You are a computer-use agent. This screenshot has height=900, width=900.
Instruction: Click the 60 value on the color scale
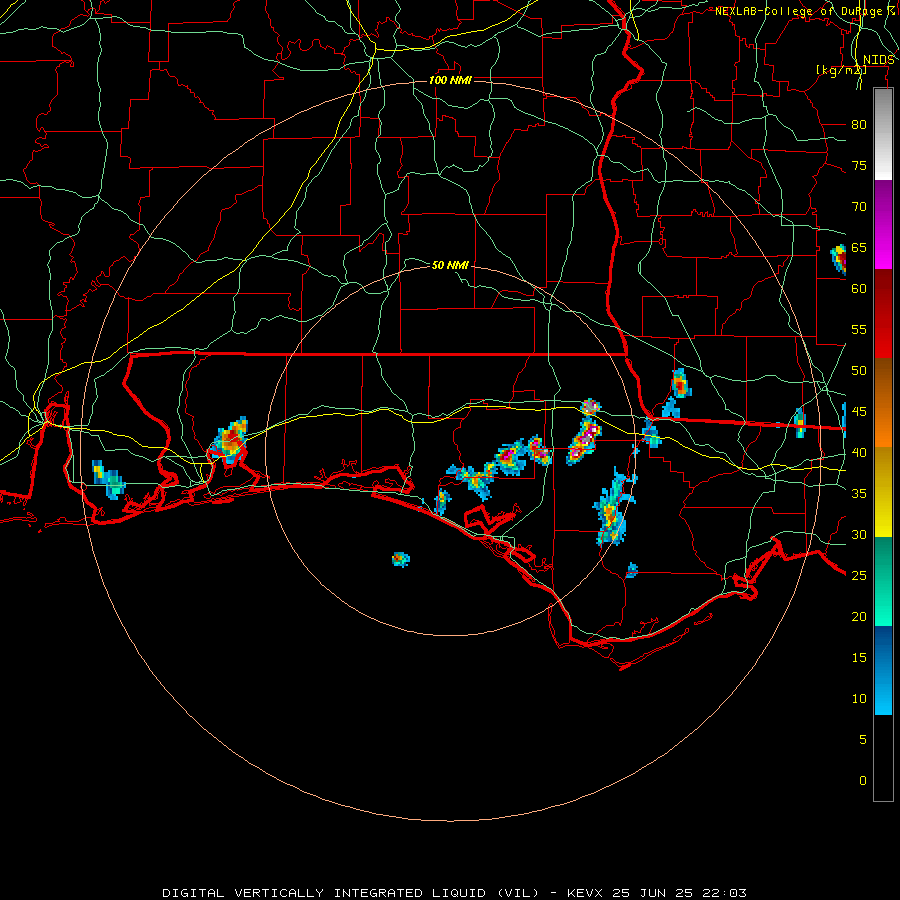click(859, 289)
